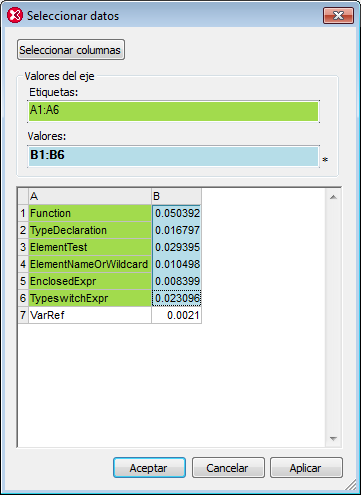Click the value 0.016797
361x495 pixels.
coord(177,230)
